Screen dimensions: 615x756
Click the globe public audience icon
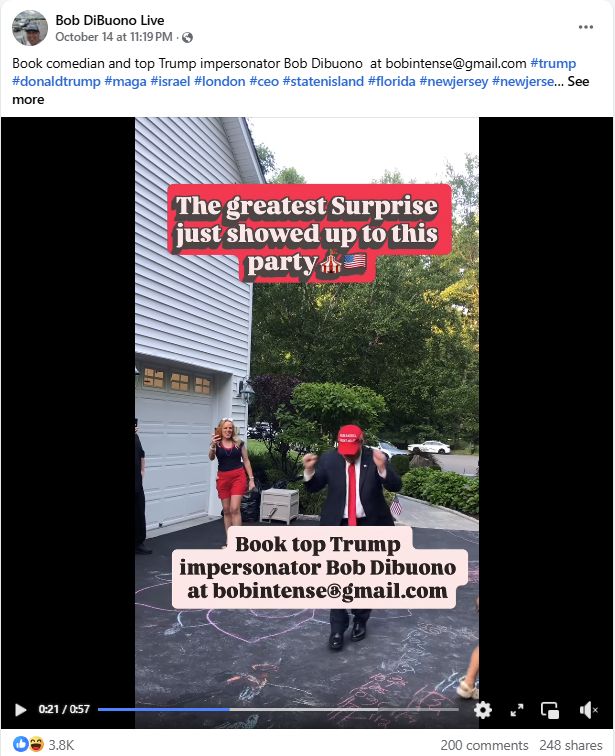point(187,38)
